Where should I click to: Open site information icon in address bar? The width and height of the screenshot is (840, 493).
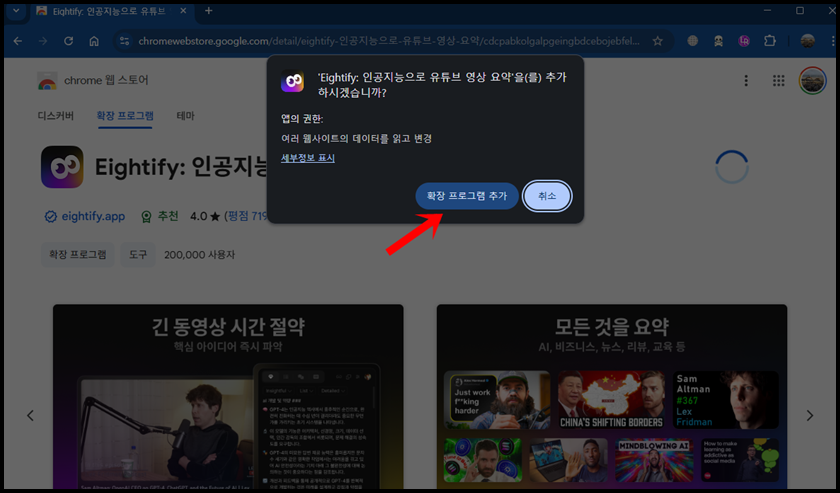(x=124, y=41)
